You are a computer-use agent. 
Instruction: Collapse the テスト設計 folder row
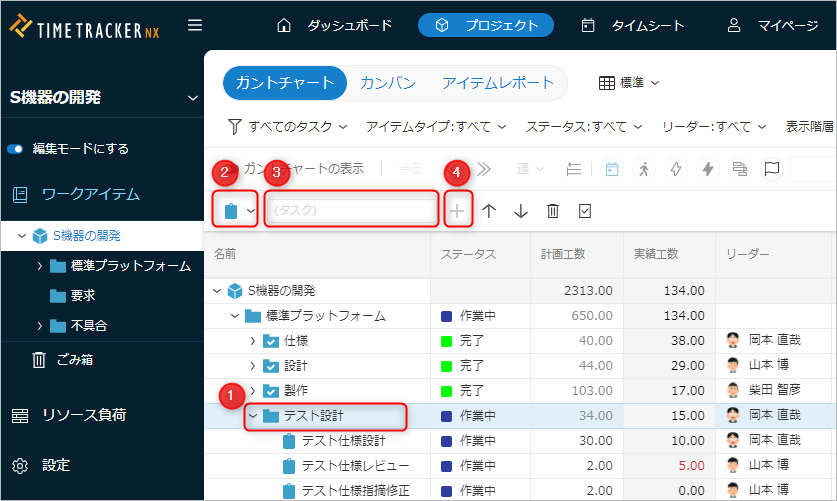coord(253,416)
